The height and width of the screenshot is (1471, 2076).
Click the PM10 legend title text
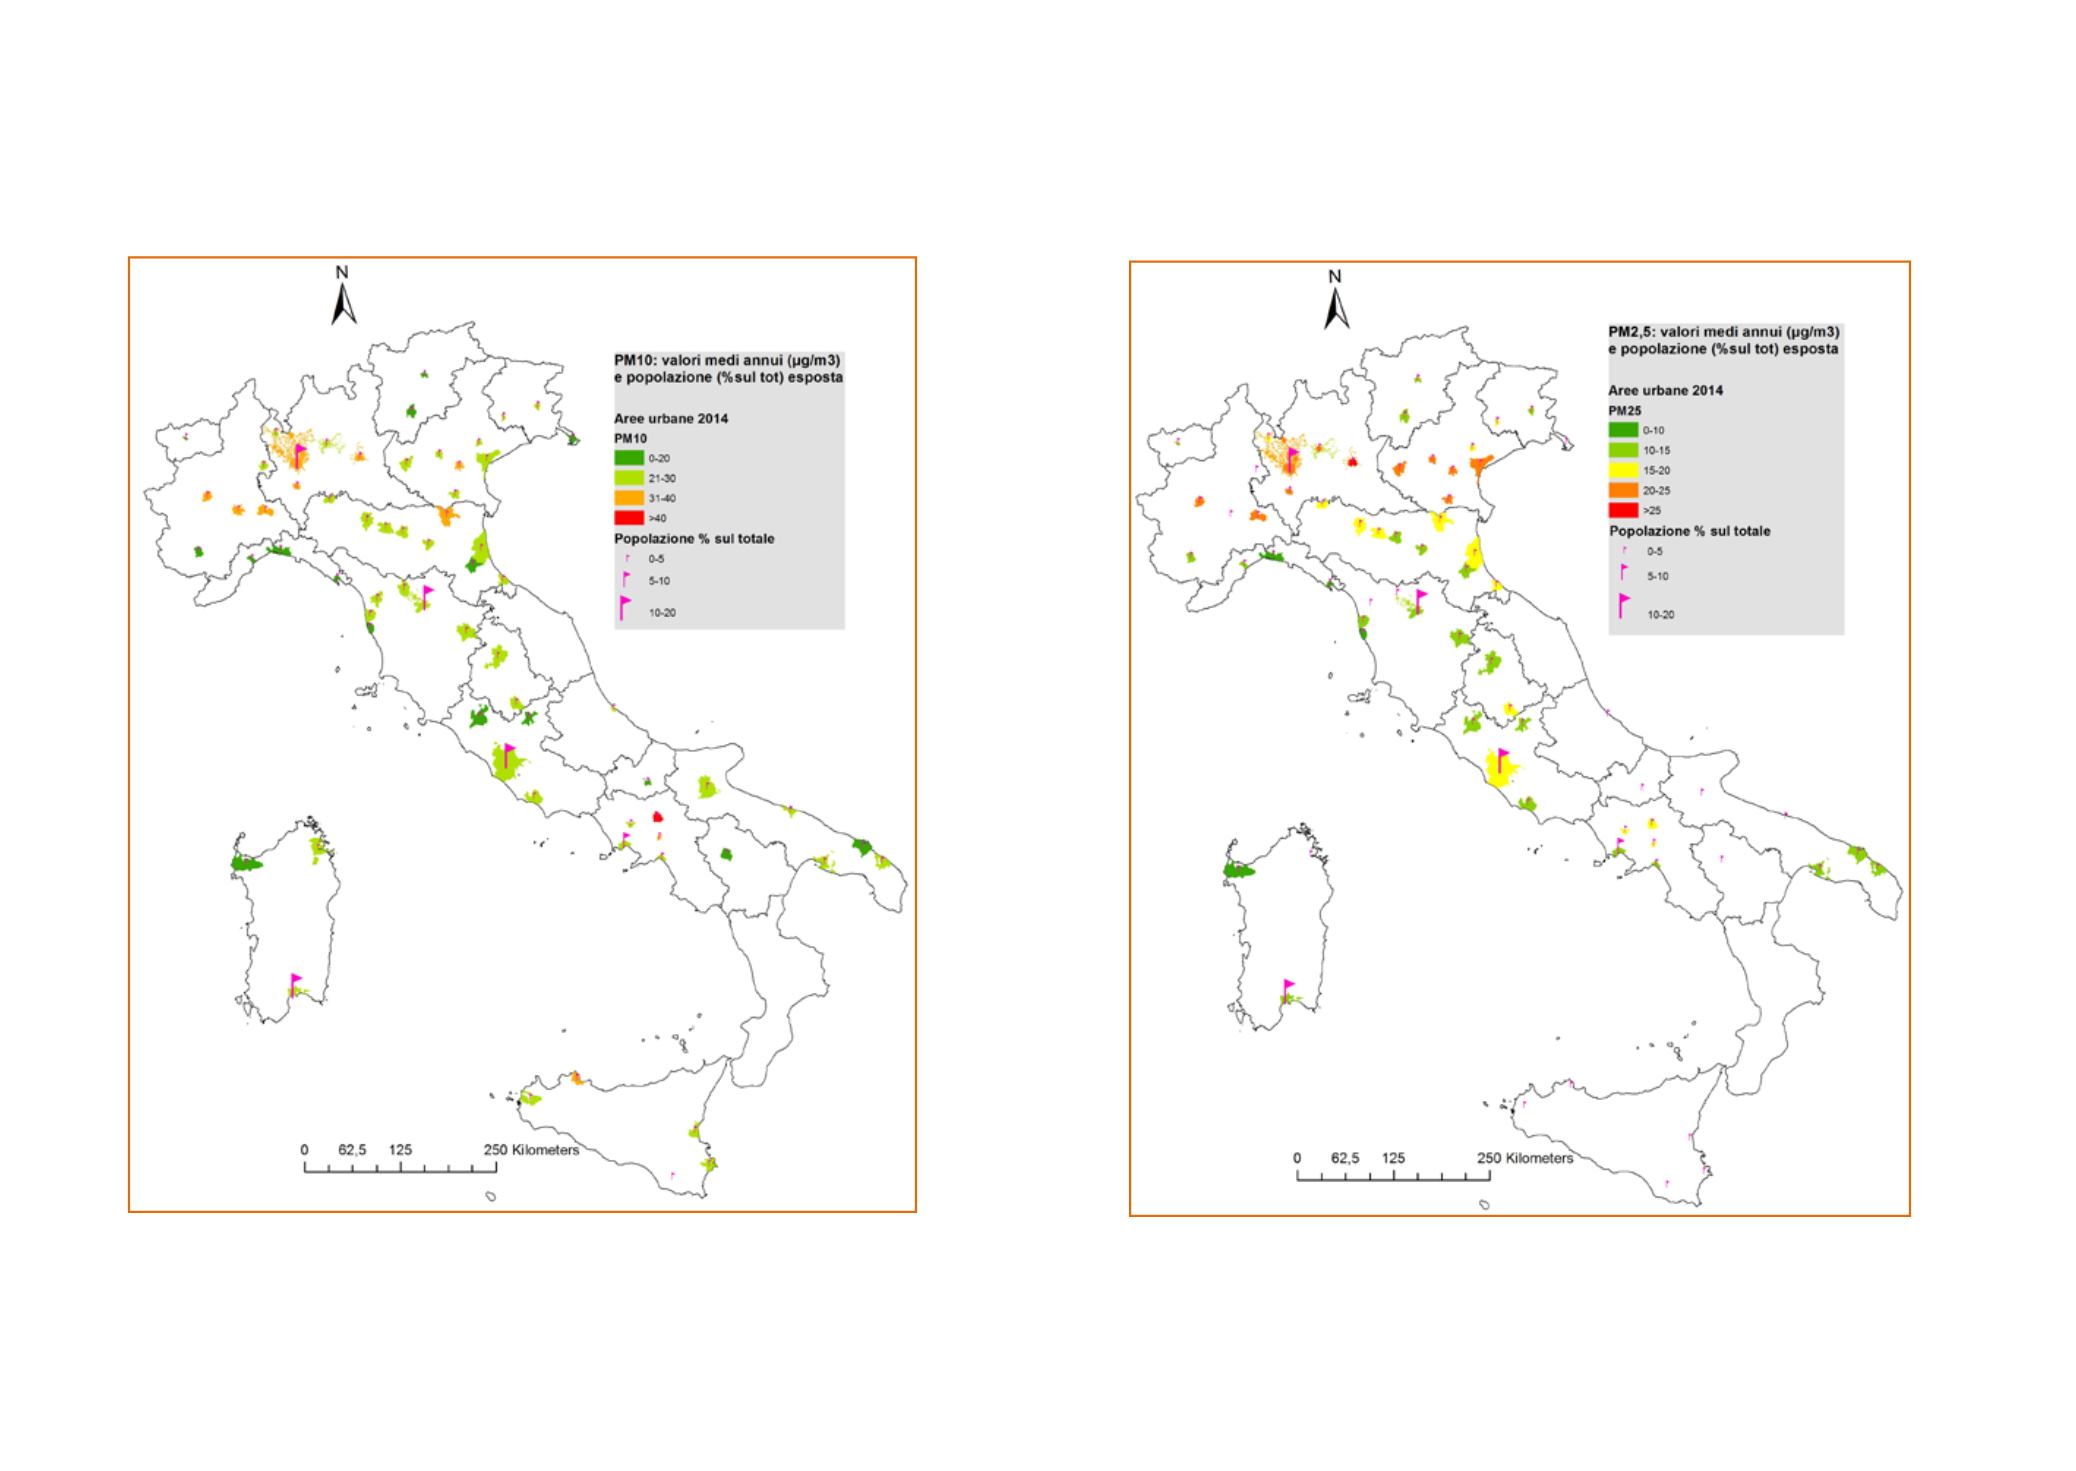(x=727, y=368)
